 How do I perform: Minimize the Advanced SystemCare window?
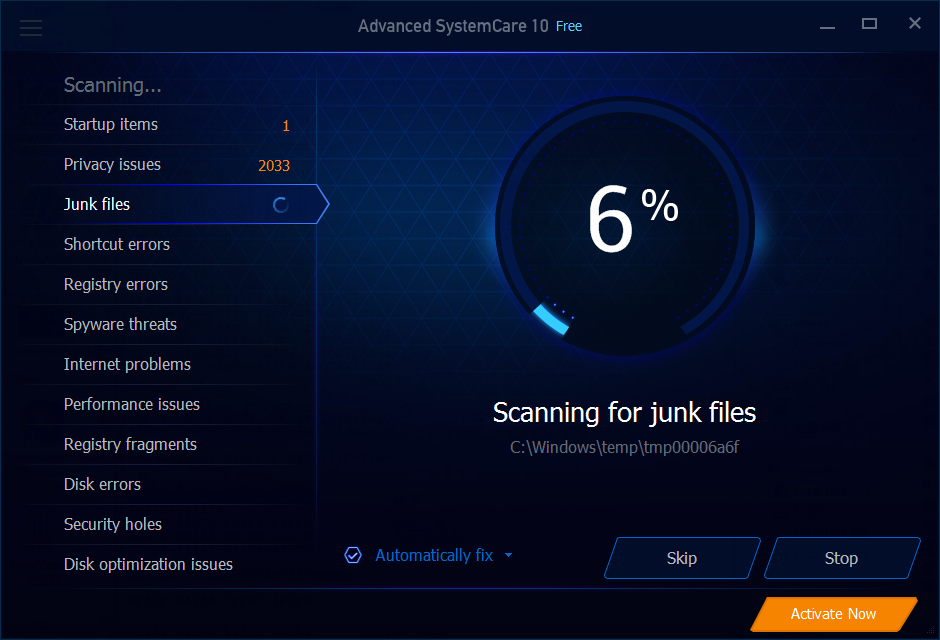[827, 25]
